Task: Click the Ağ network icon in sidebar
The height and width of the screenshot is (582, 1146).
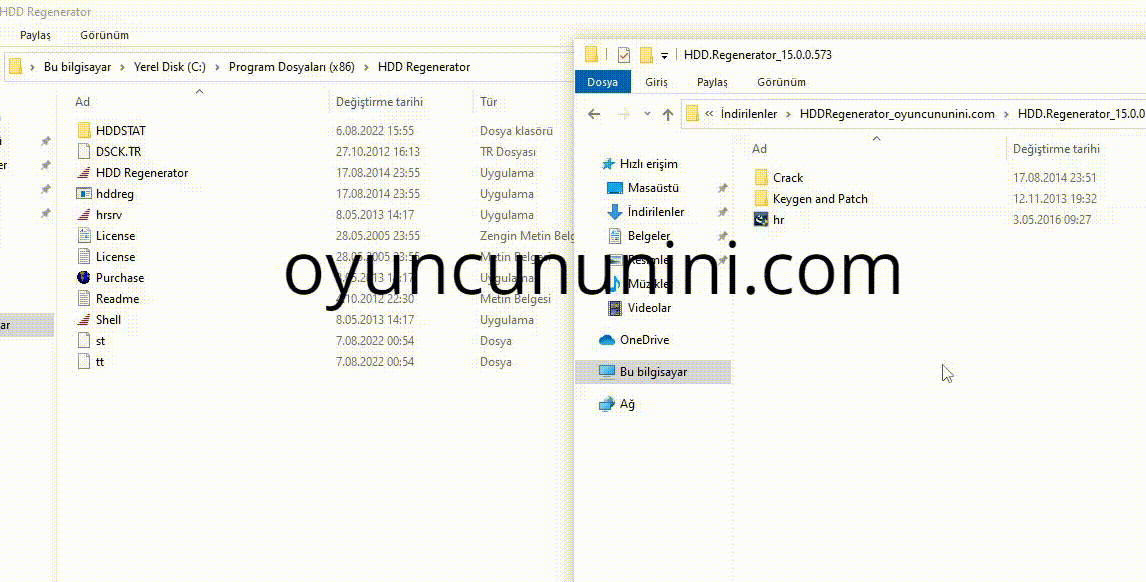Action: (607, 404)
